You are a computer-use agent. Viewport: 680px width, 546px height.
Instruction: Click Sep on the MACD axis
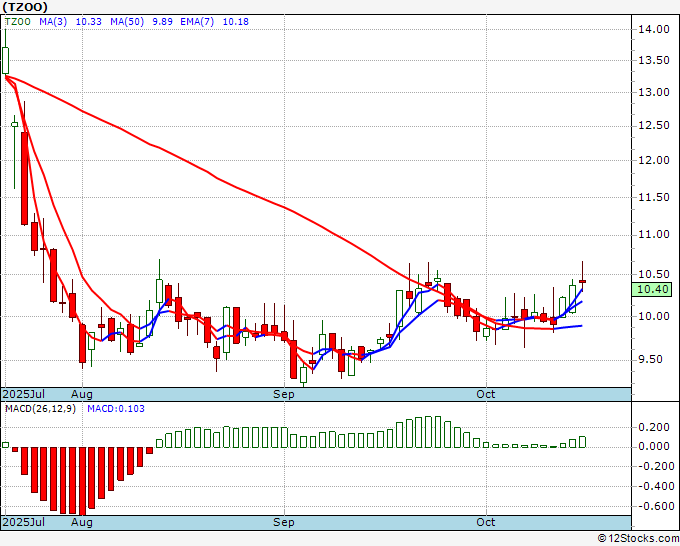(x=284, y=522)
